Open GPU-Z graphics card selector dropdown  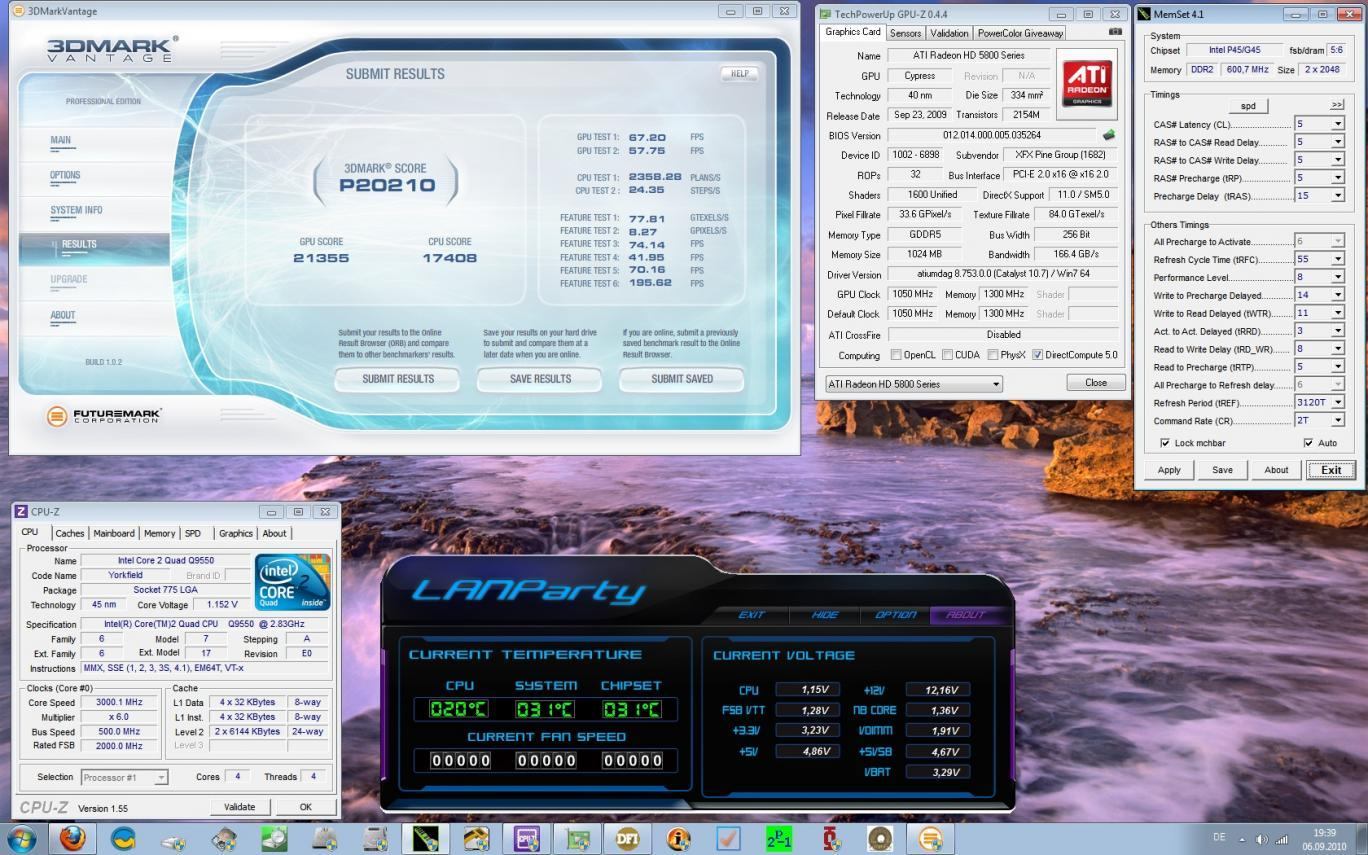point(913,384)
